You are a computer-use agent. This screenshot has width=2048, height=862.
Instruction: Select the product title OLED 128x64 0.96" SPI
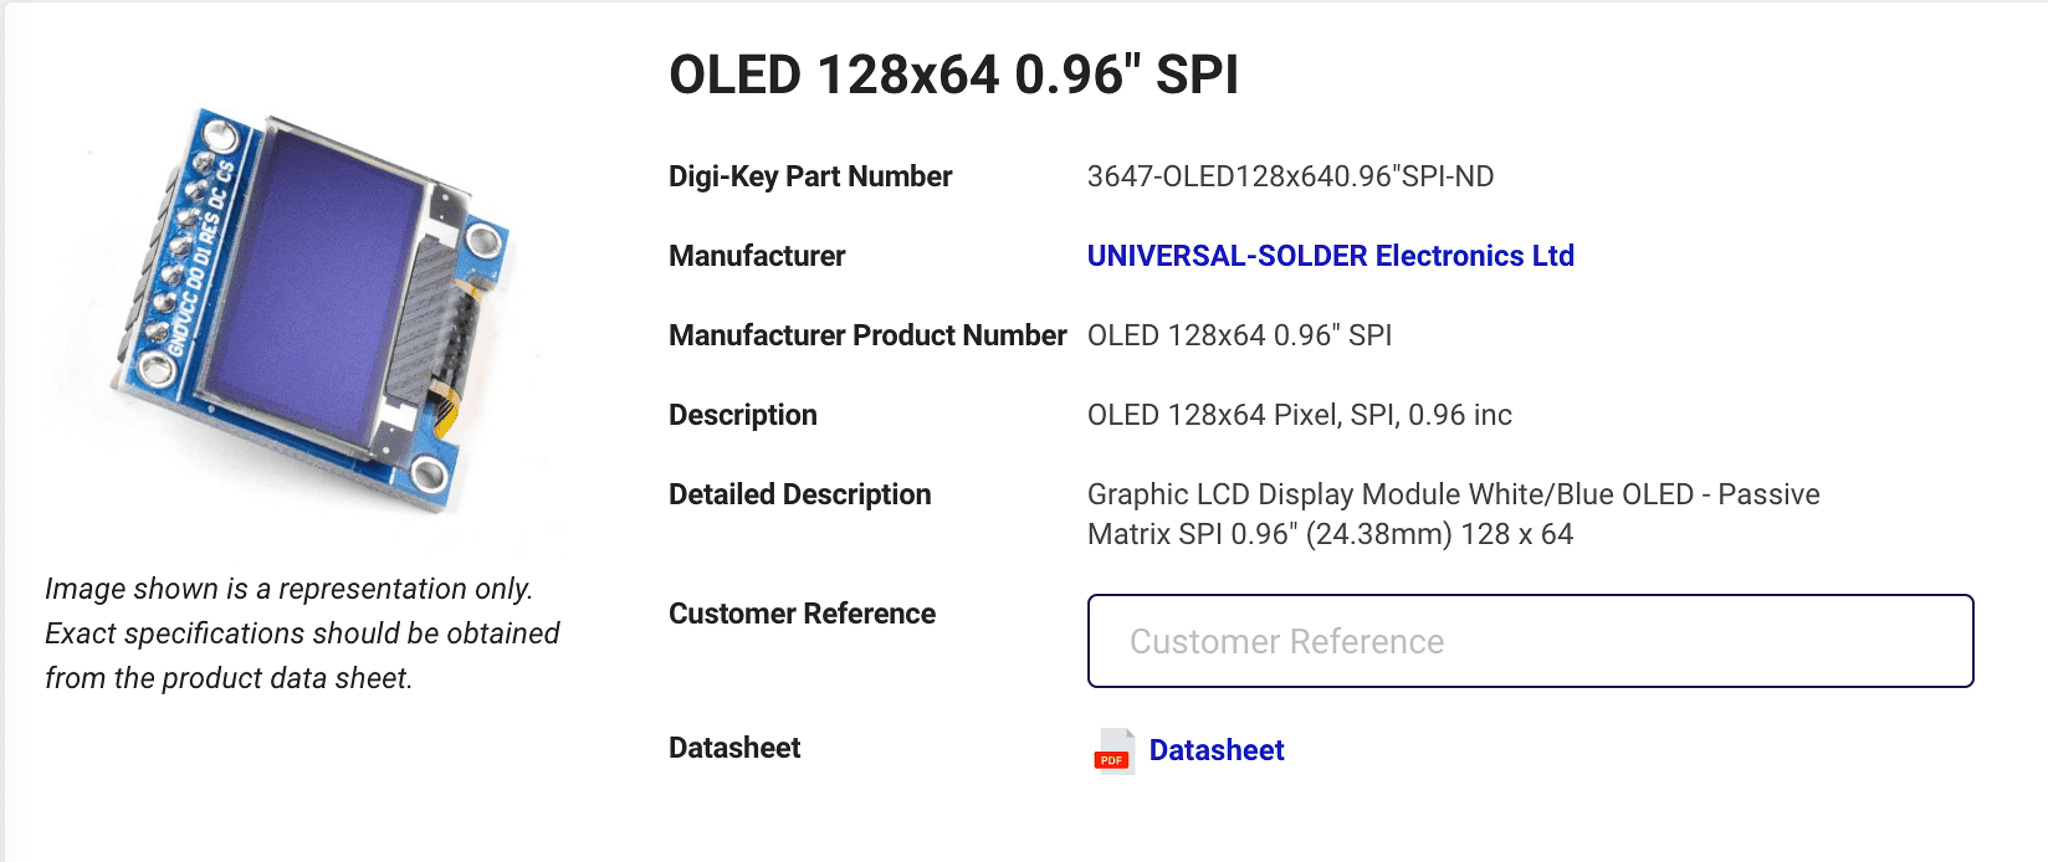(954, 75)
